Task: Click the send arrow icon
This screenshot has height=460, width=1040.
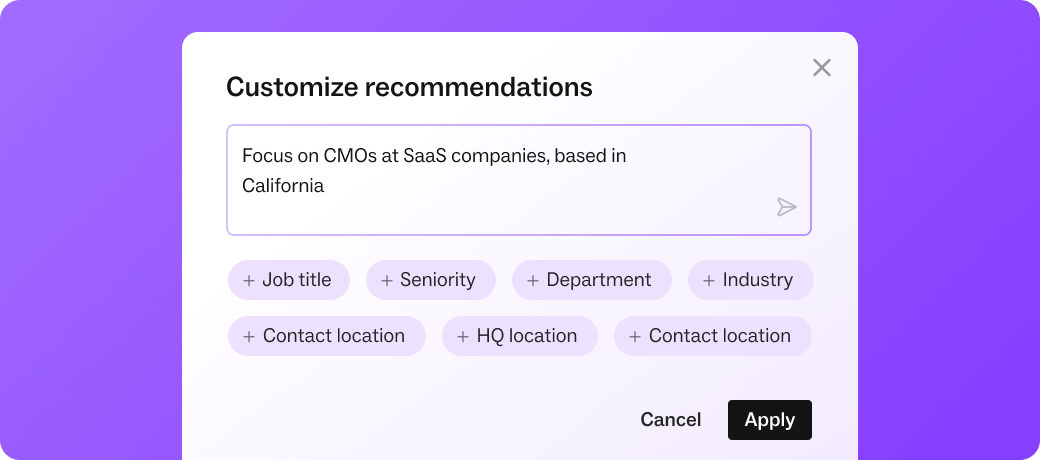Action: click(x=787, y=207)
